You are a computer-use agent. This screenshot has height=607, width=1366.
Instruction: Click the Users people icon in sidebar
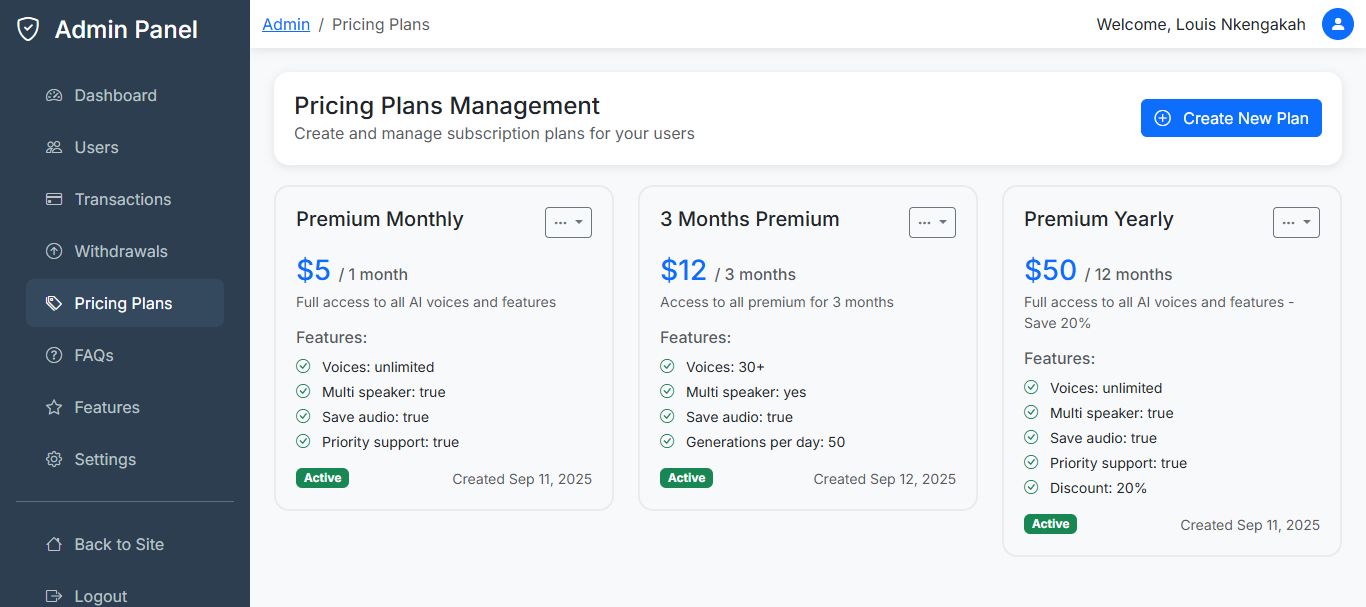54,148
